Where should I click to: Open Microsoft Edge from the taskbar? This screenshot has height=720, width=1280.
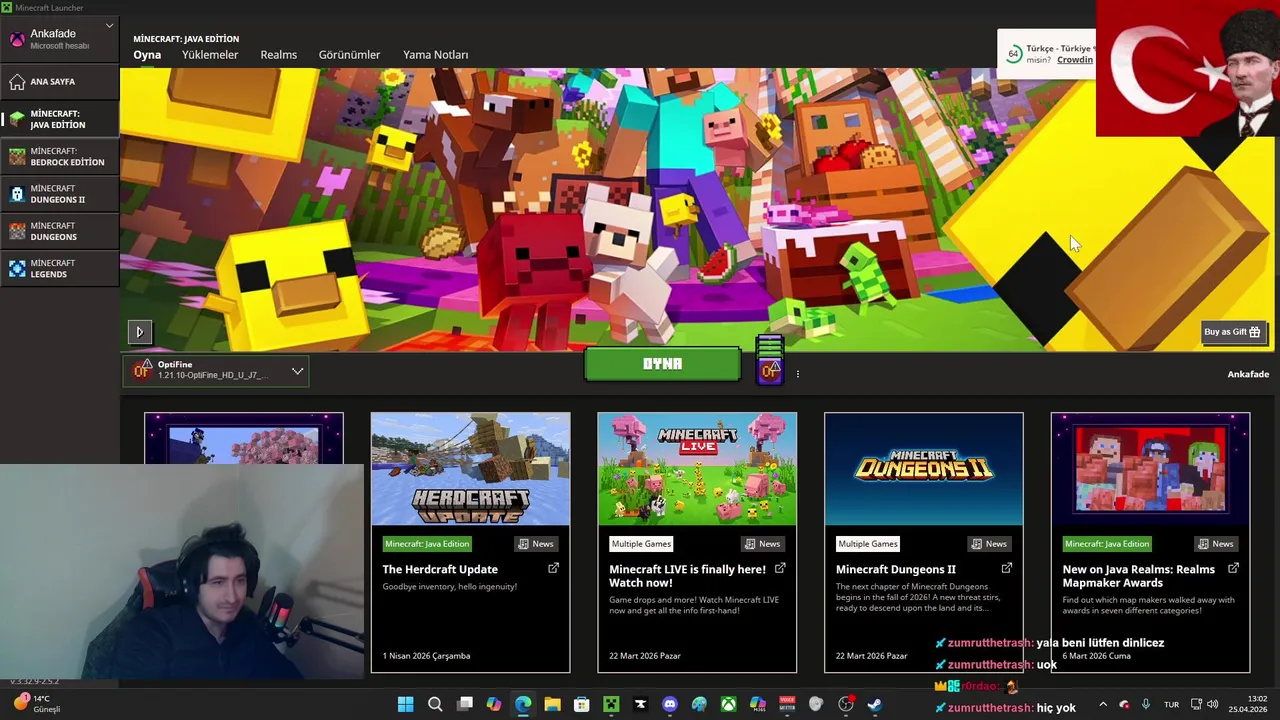523,704
